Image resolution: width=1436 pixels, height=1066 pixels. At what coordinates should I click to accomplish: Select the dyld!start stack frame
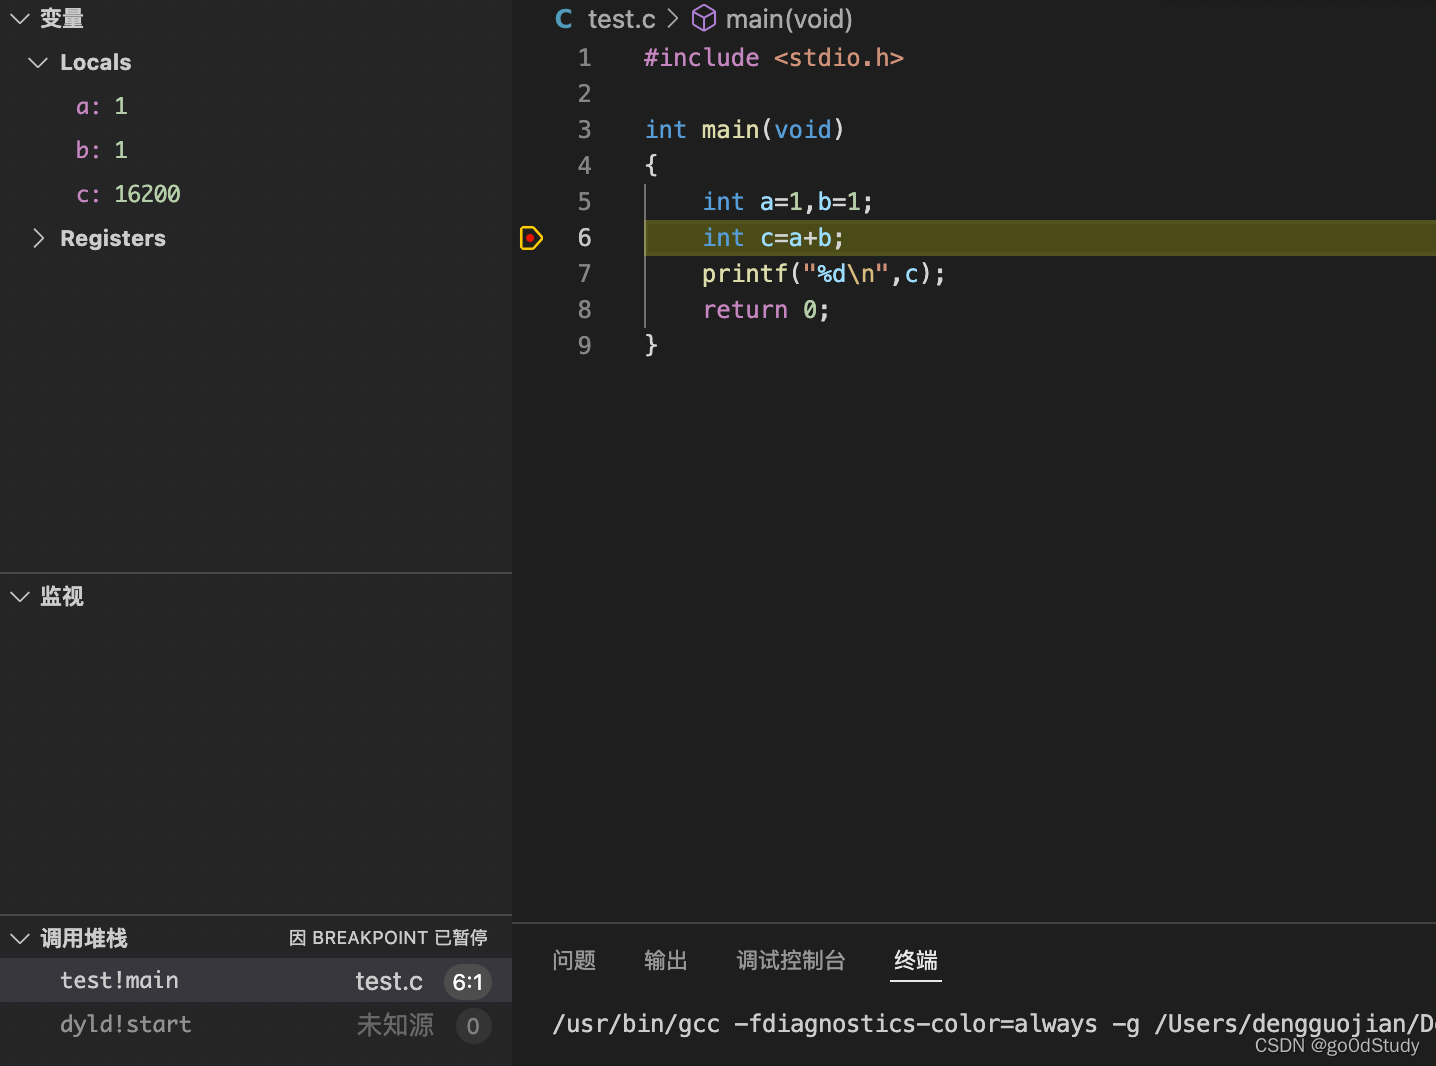[125, 1024]
